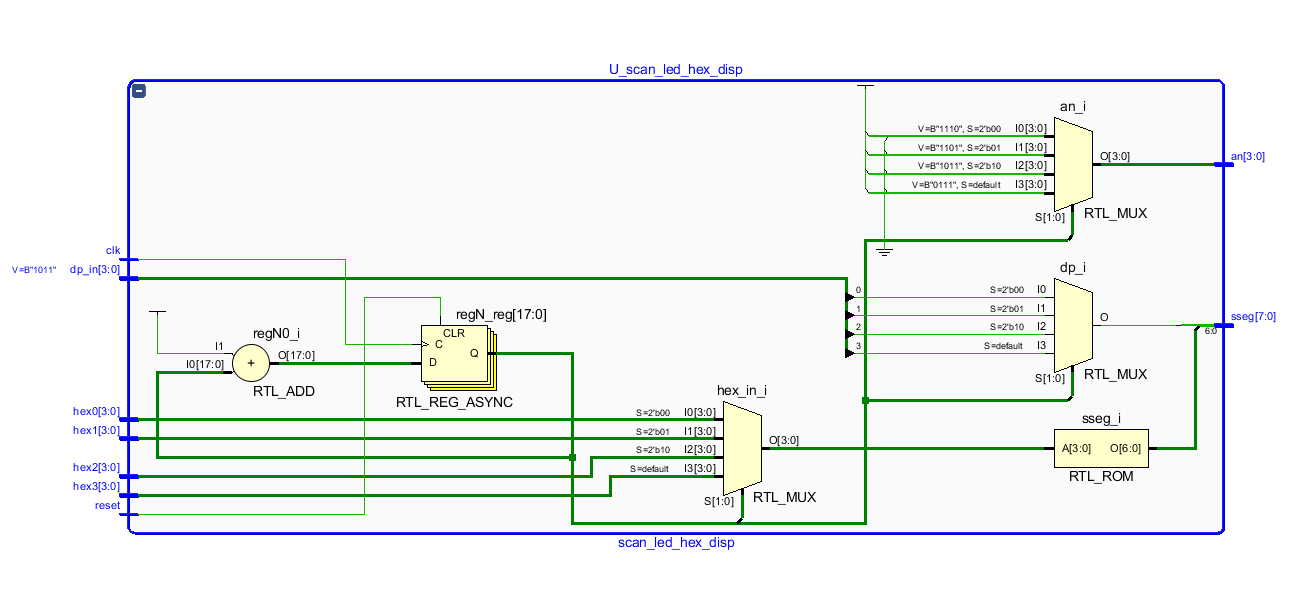The image size is (1294, 602).
Task: Select the U_scan_led_hex_disp instance title
Action: (x=676, y=70)
